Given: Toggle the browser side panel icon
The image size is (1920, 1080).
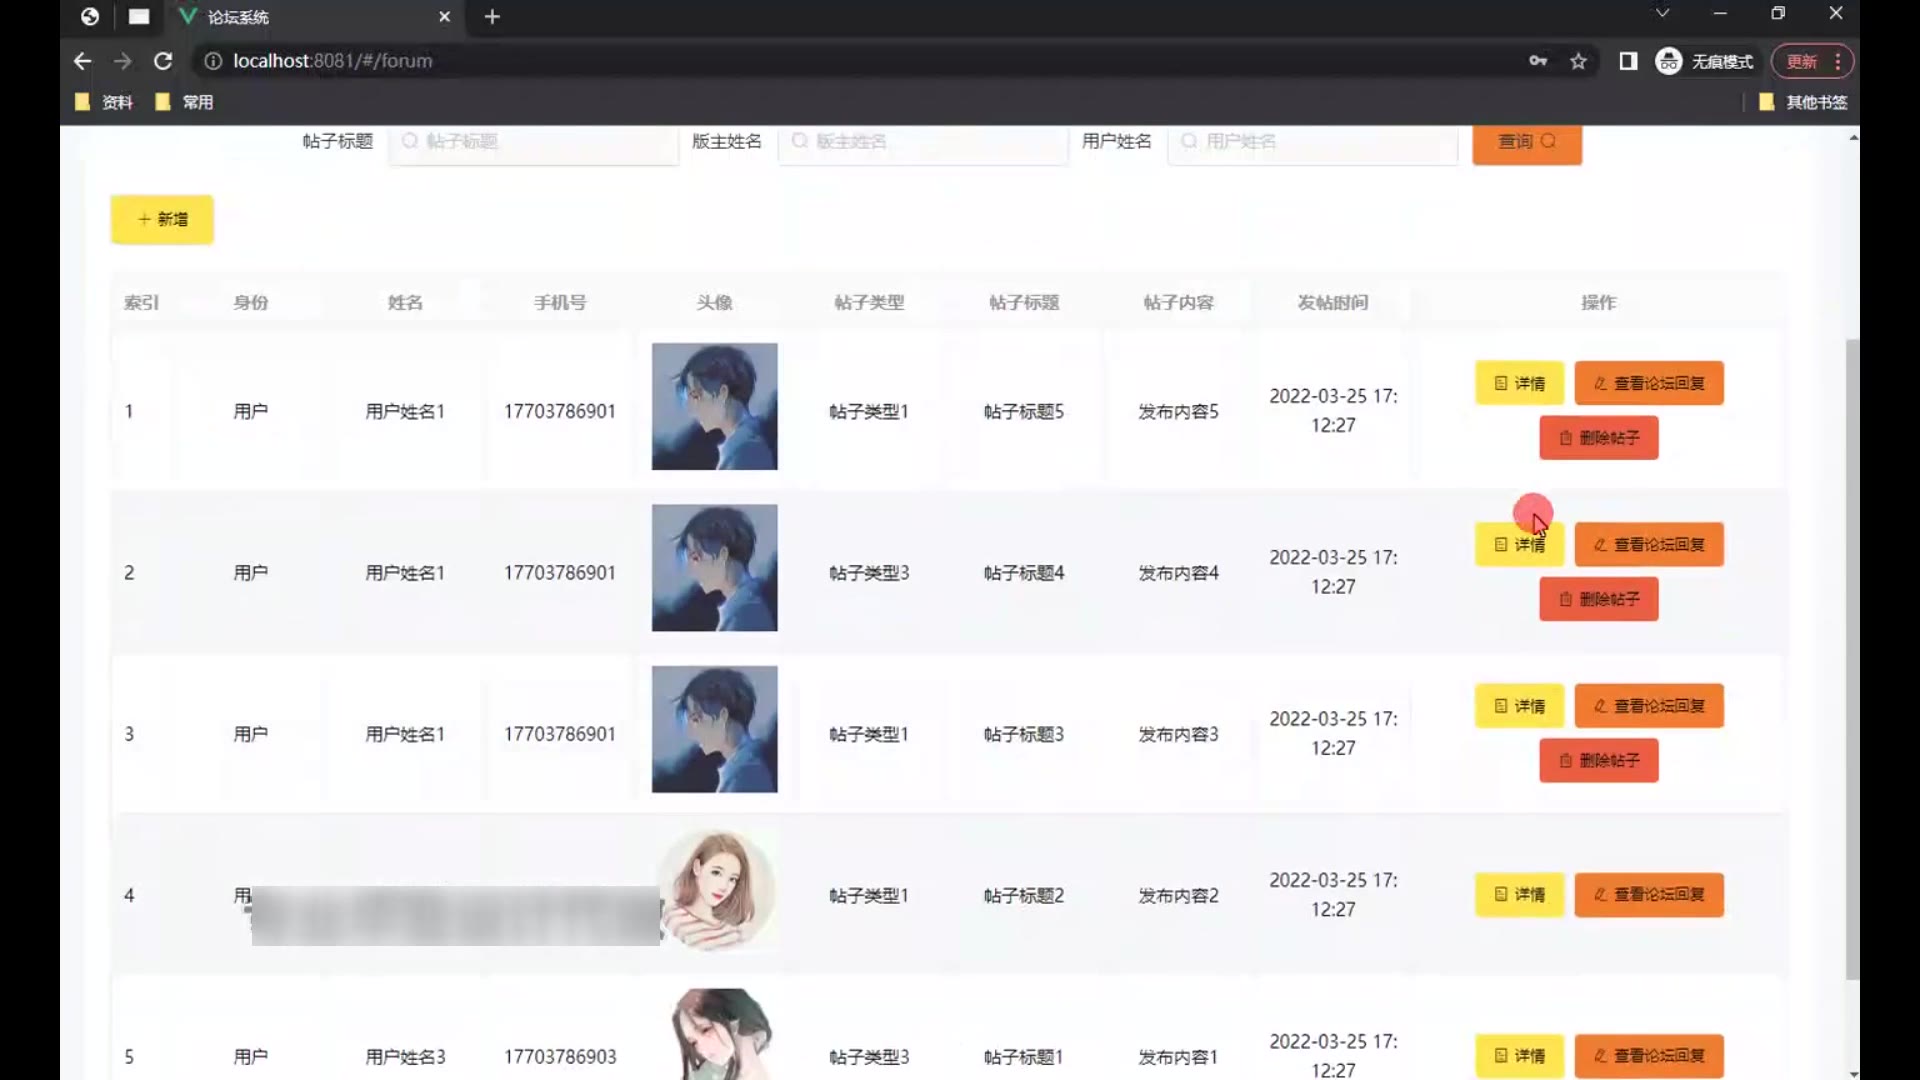Looking at the screenshot, I should click(1628, 61).
